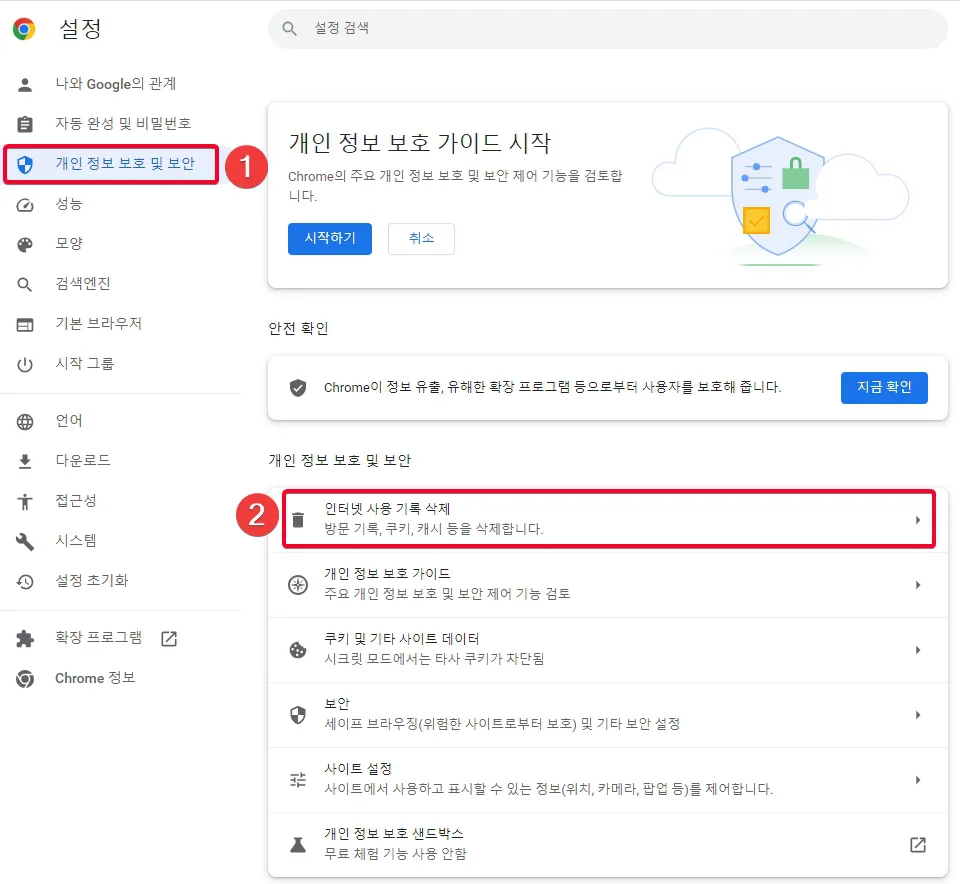Click the privacy guide shield illustration
Image resolution: width=960 pixels, height=884 pixels.
(x=779, y=196)
